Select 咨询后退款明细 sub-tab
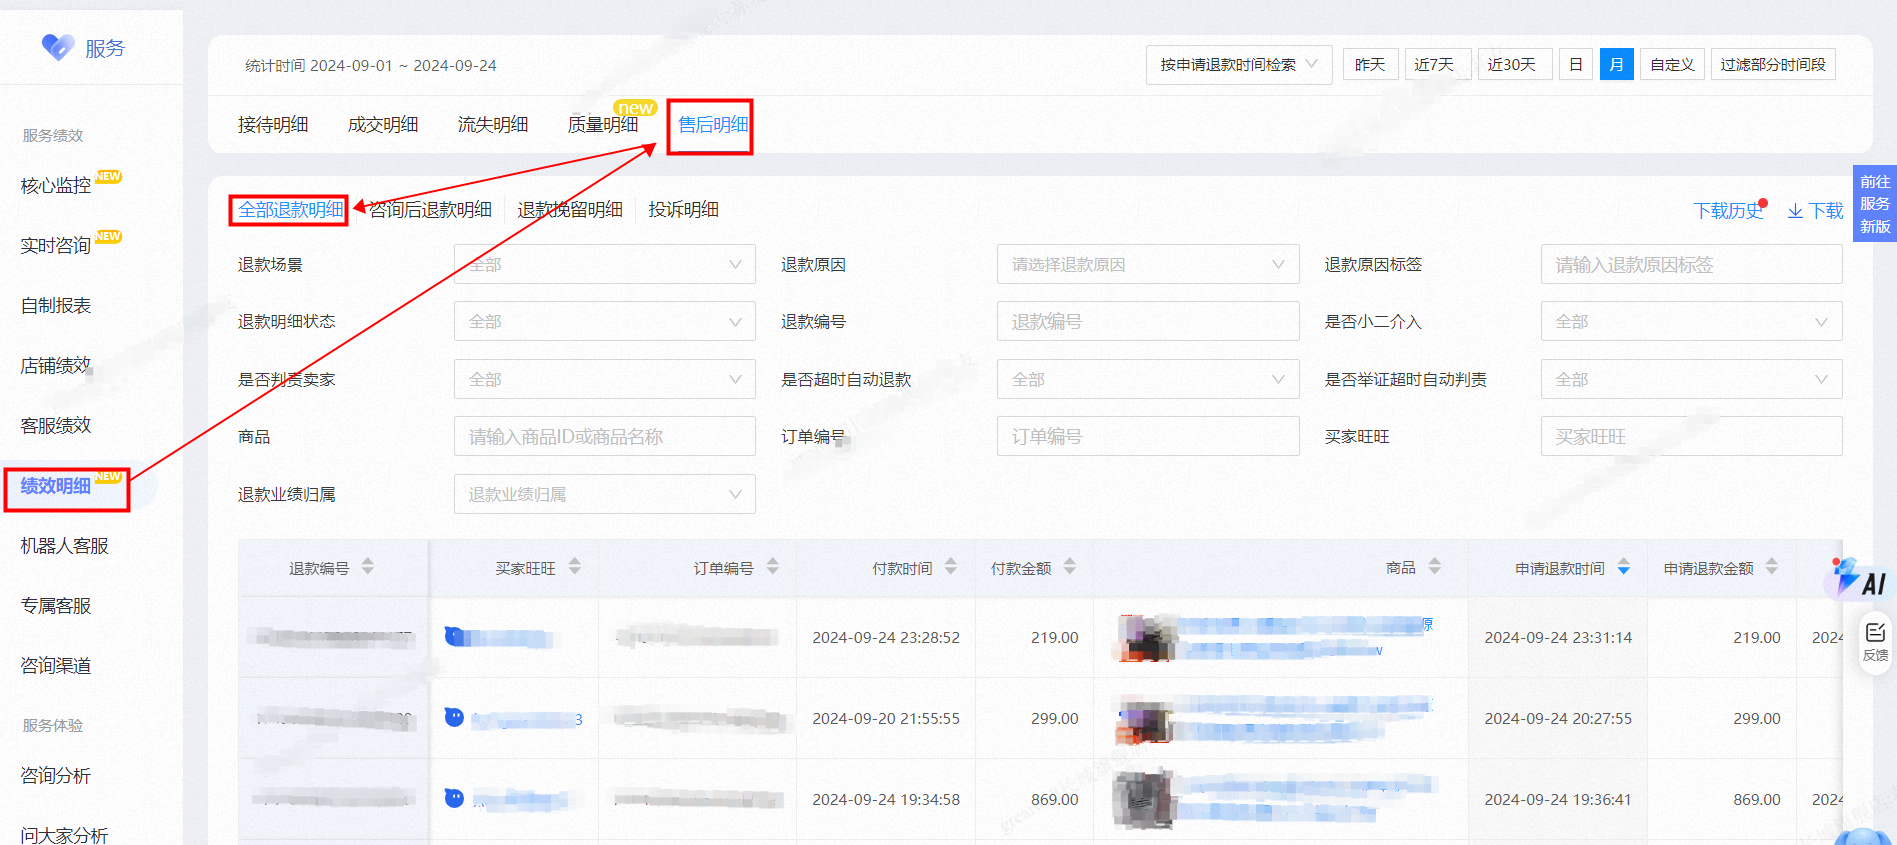The image size is (1897, 845). [x=431, y=210]
